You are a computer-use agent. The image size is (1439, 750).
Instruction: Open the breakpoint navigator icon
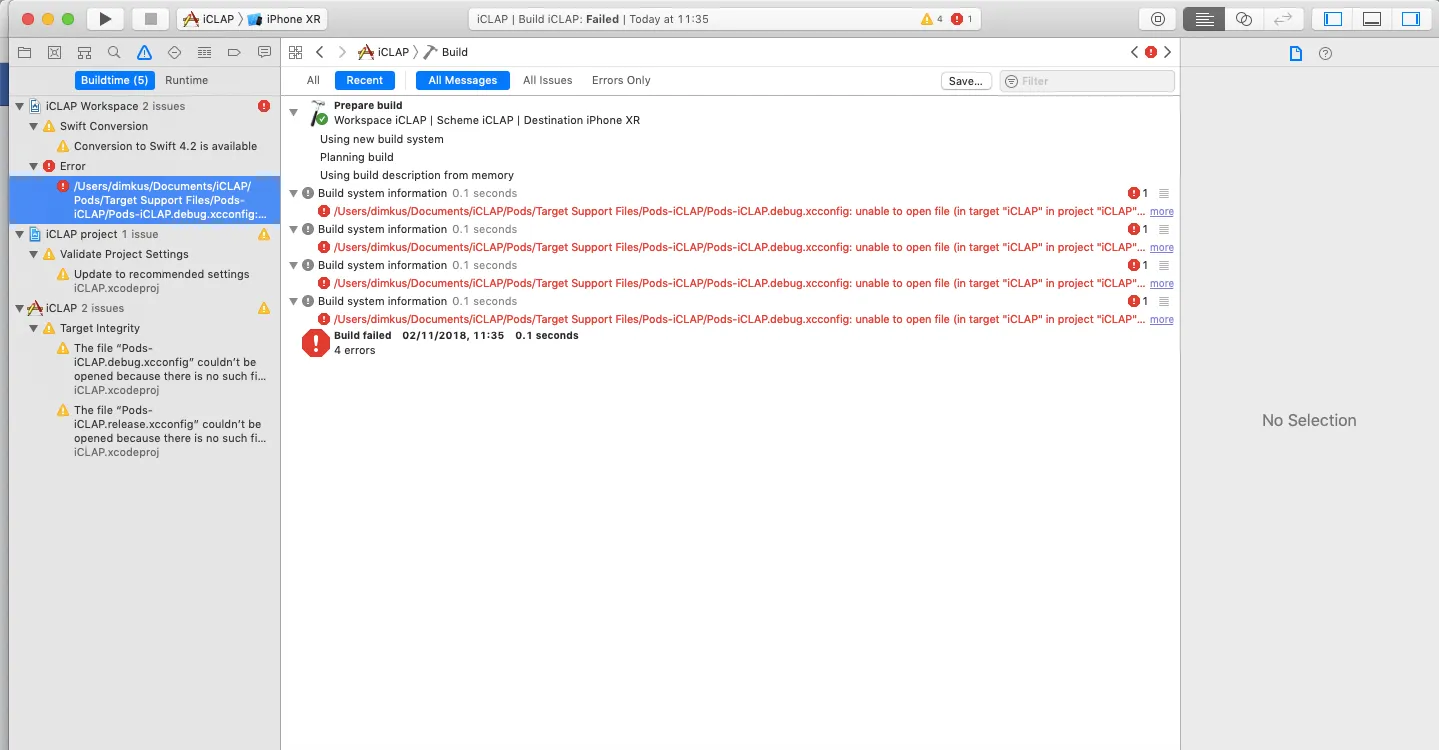pos(234,52)
